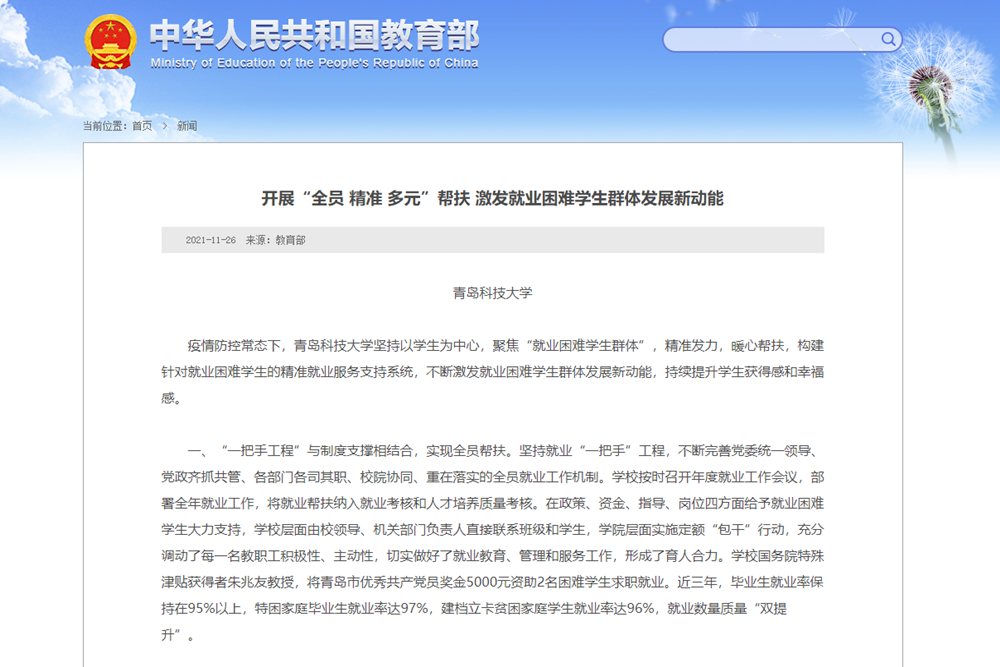Focus the search input box
1000x667 pixels.
[x=770, y=40]
